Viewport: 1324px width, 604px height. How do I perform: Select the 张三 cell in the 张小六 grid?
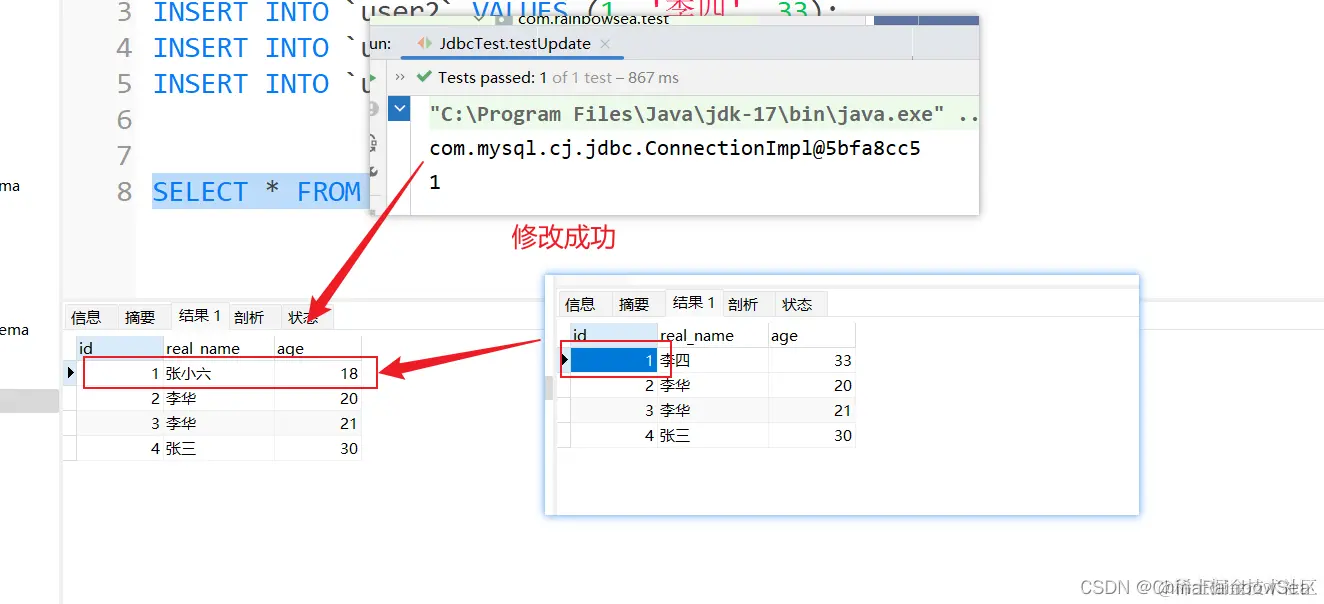[219, 448]
